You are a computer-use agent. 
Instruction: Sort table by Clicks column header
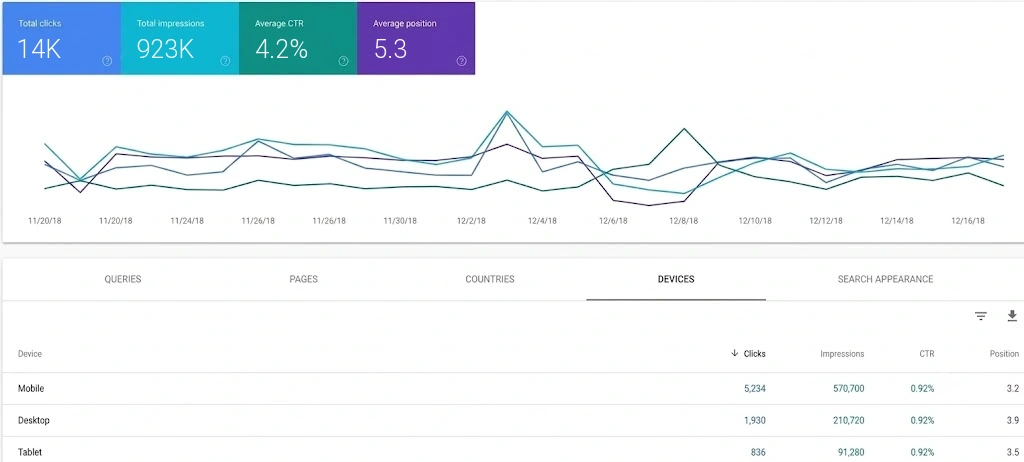[748, 354]
